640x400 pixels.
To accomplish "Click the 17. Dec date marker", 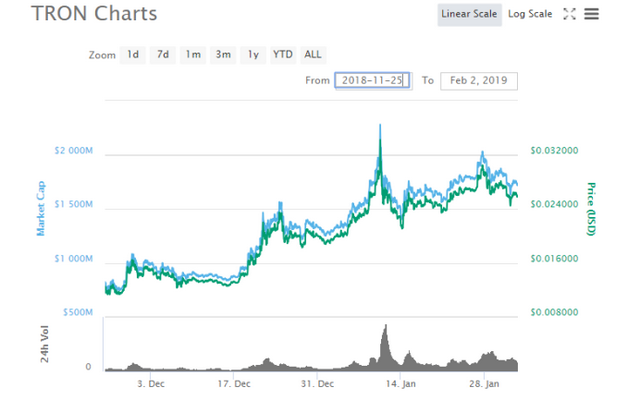I will pos(234,384).
